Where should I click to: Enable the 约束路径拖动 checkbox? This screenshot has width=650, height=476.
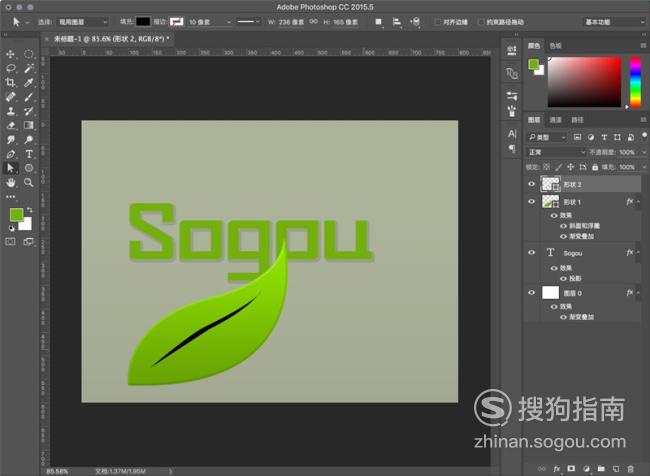click(481, 22)
